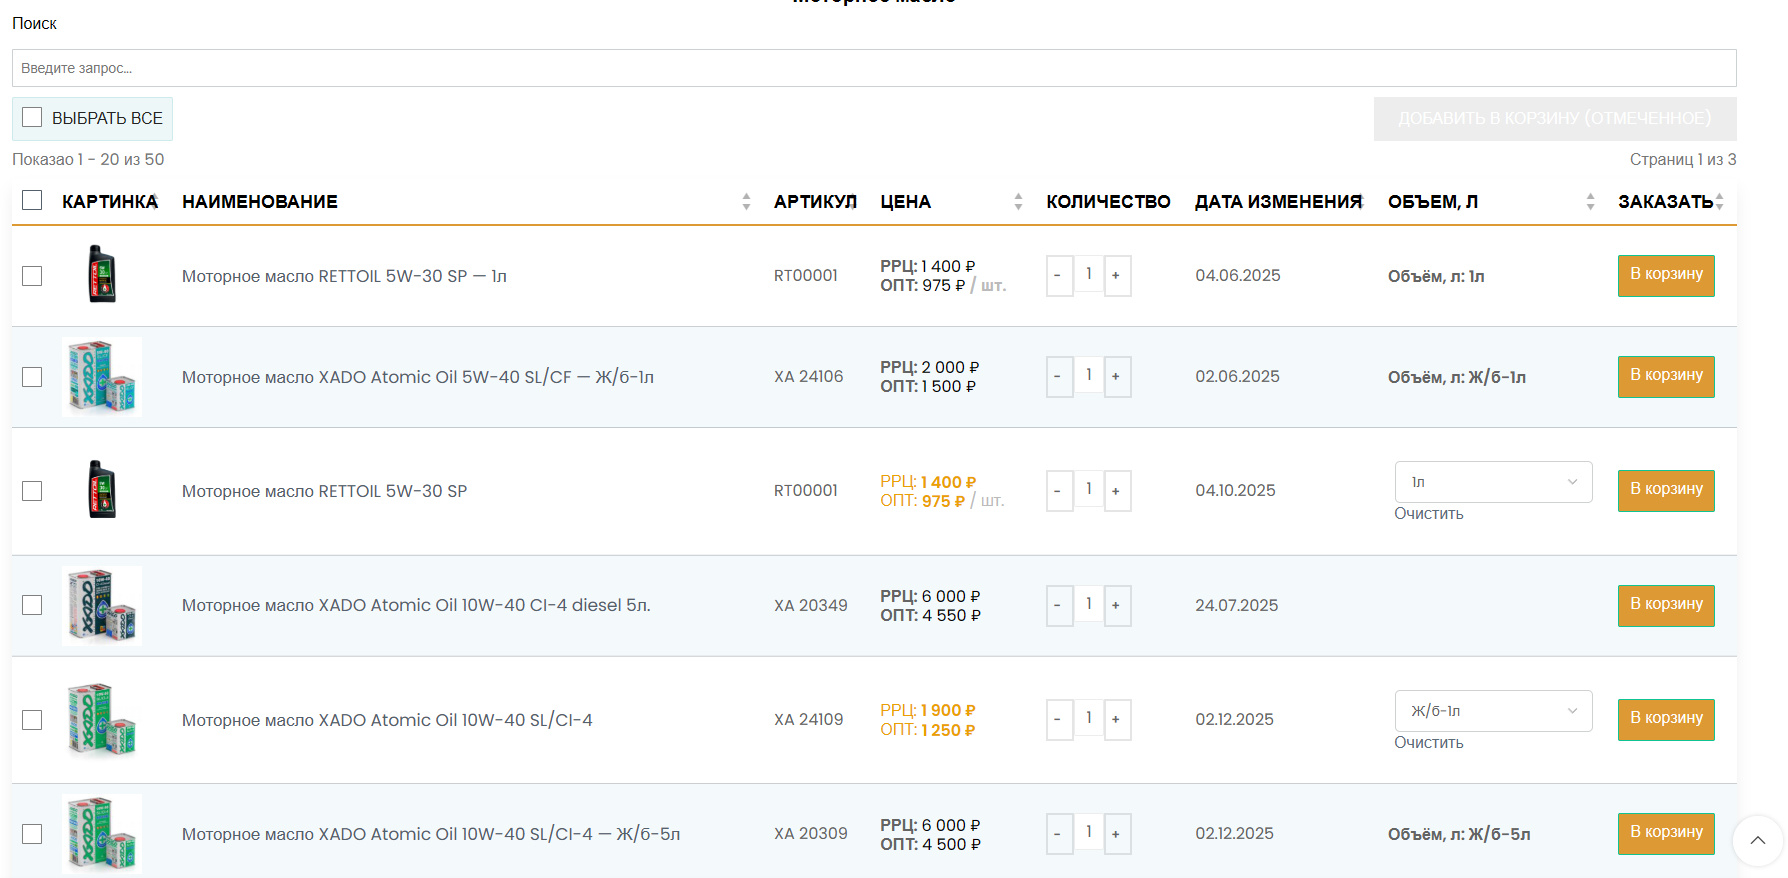
Task: Click Очистить under the Ж/б-1л dropdown
Action: click(1429, 743)
